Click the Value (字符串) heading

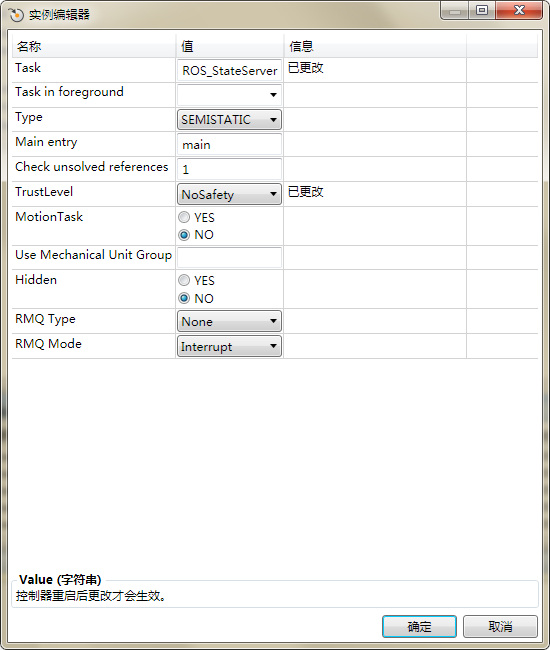click(x=60, y=579)
